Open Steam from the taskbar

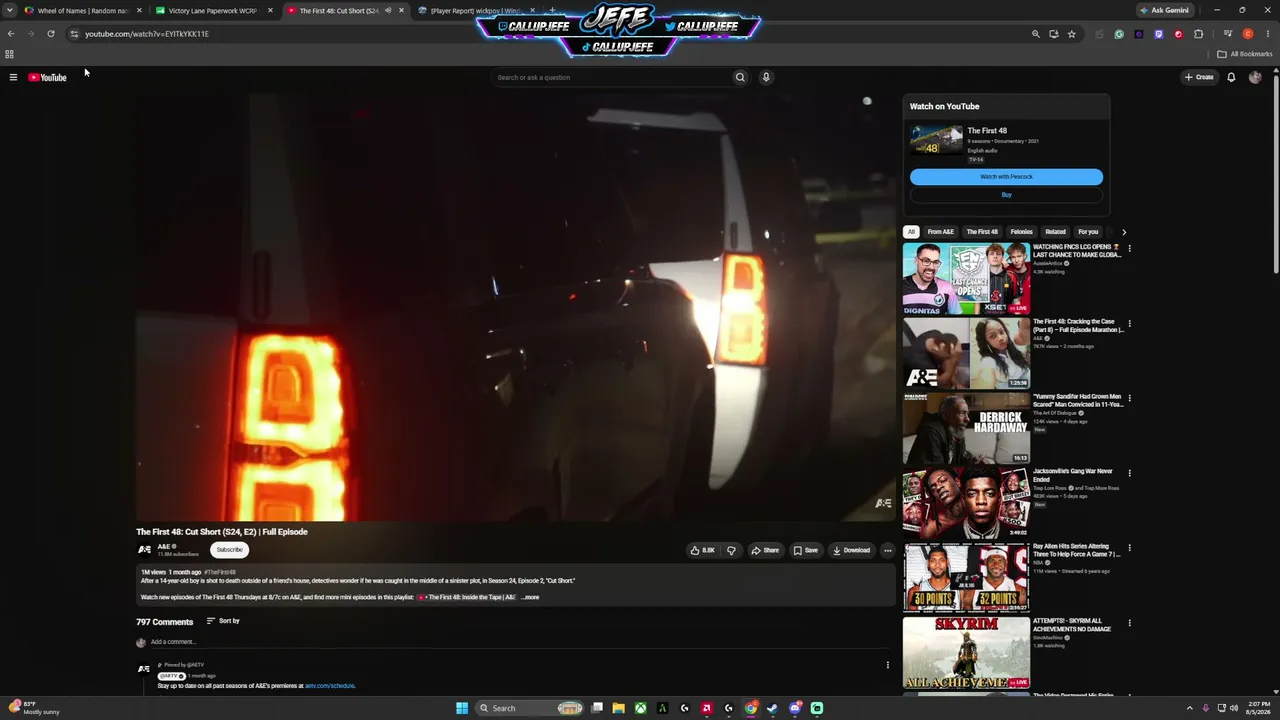(x=772, y=708)
